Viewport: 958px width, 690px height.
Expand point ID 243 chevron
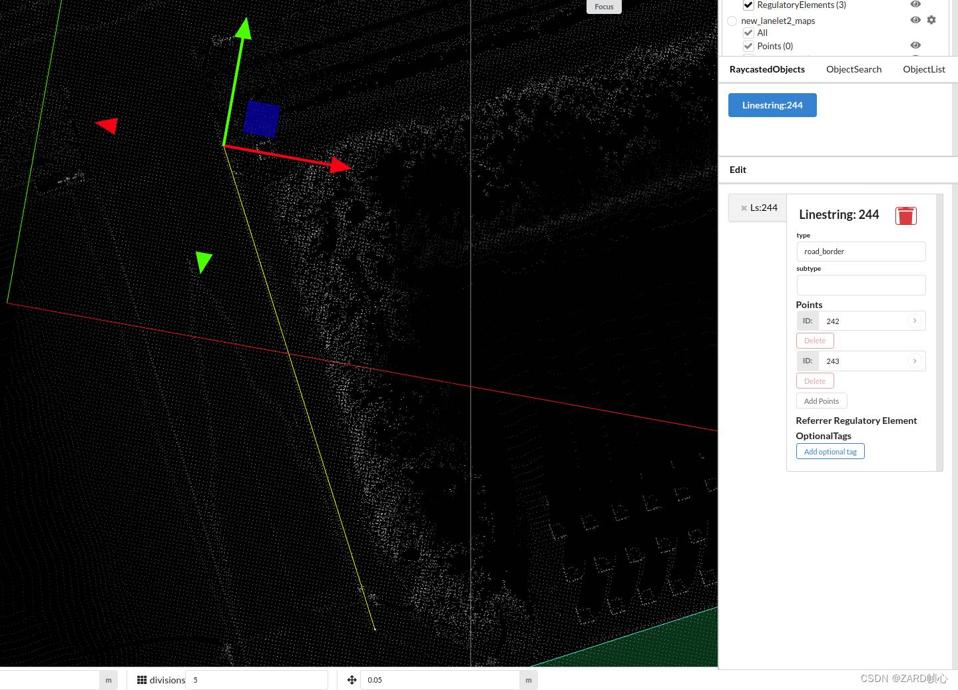tap(914, 361)
